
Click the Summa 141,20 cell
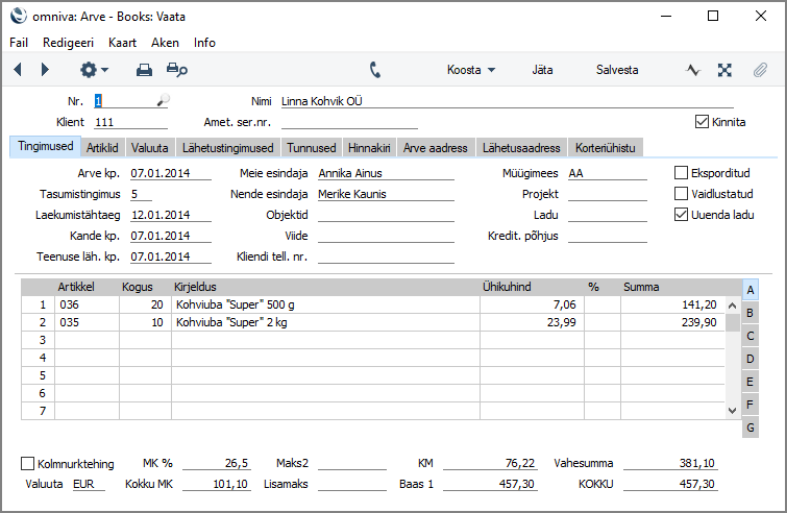pos(673,305)
